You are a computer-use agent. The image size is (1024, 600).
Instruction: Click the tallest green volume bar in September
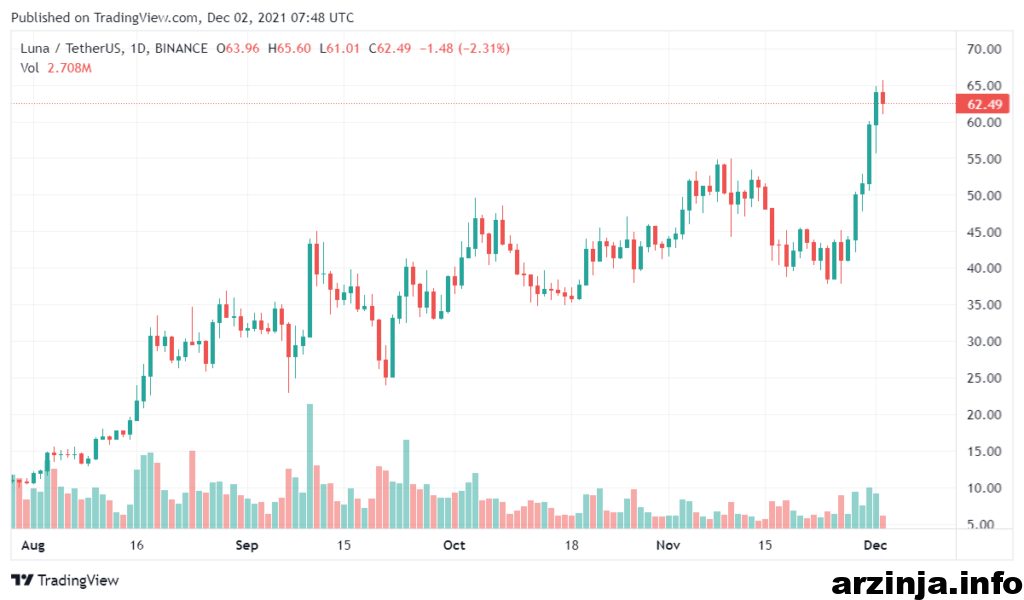[310, 466]
